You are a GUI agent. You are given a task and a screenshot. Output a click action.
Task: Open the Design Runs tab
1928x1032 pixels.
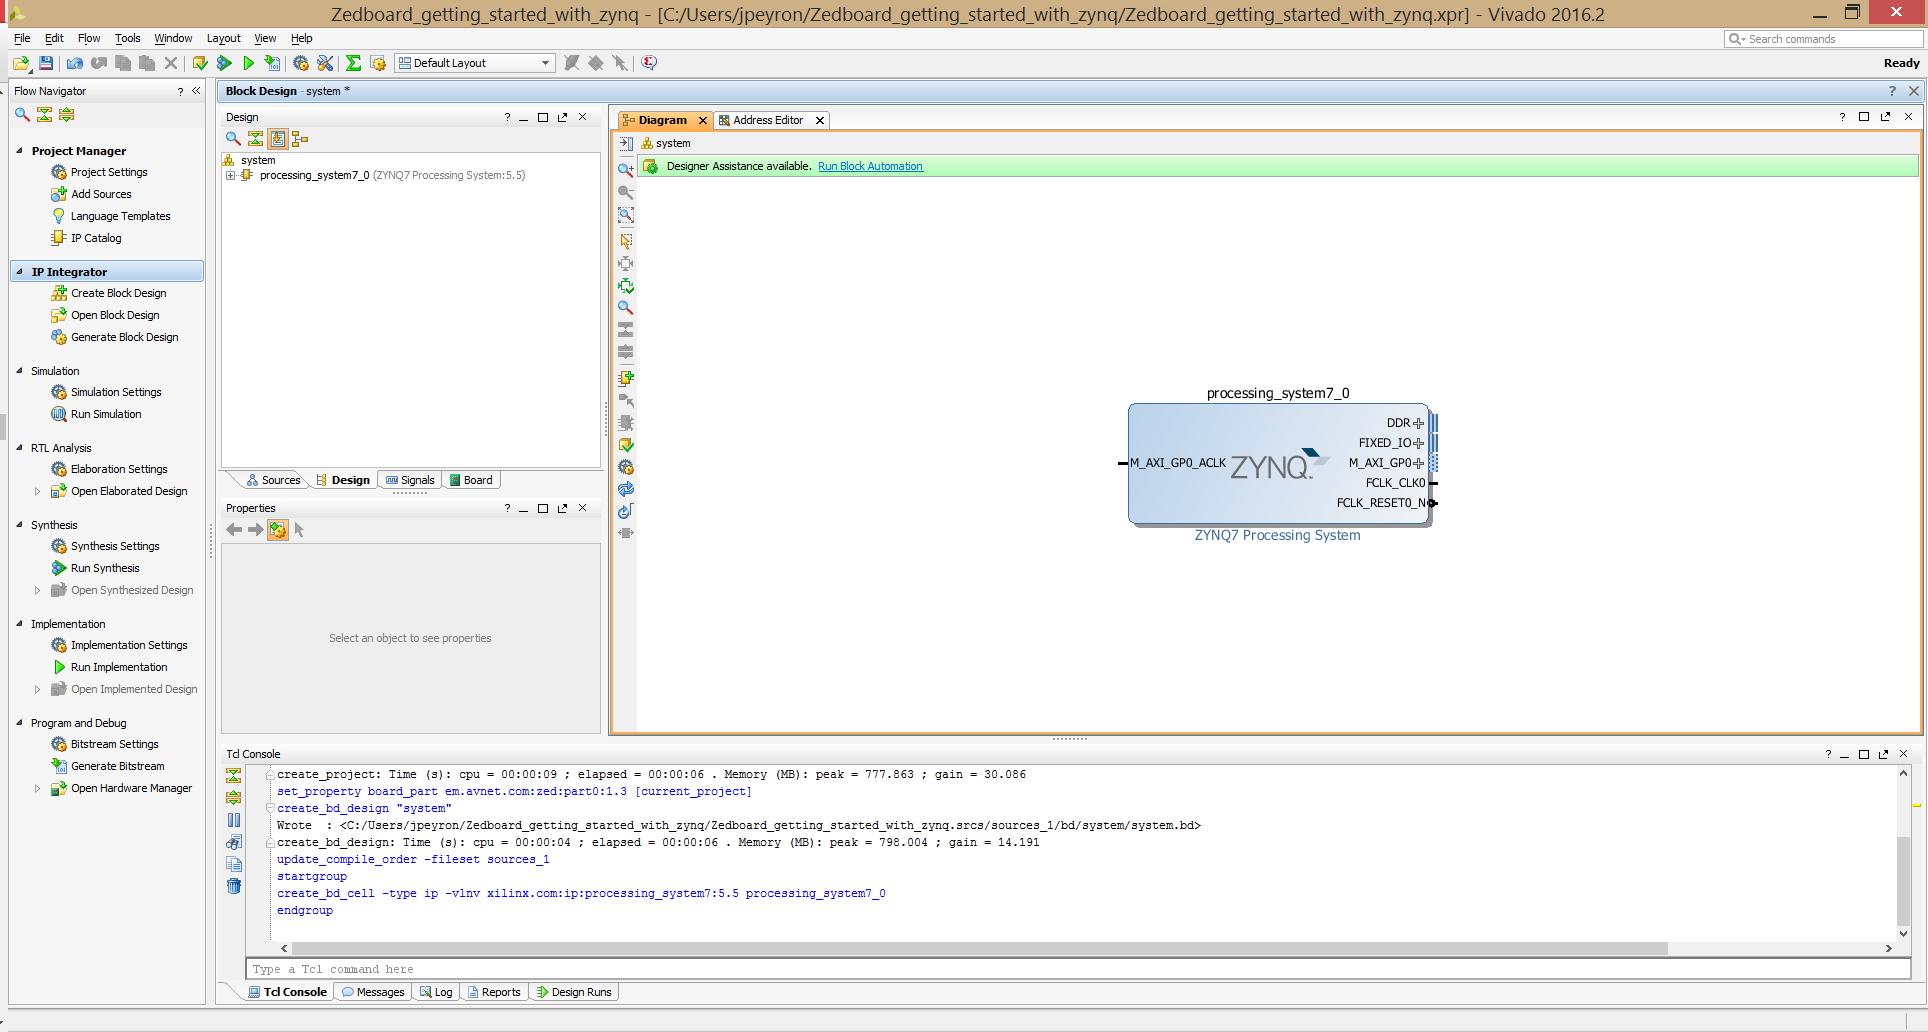[574, 992]
